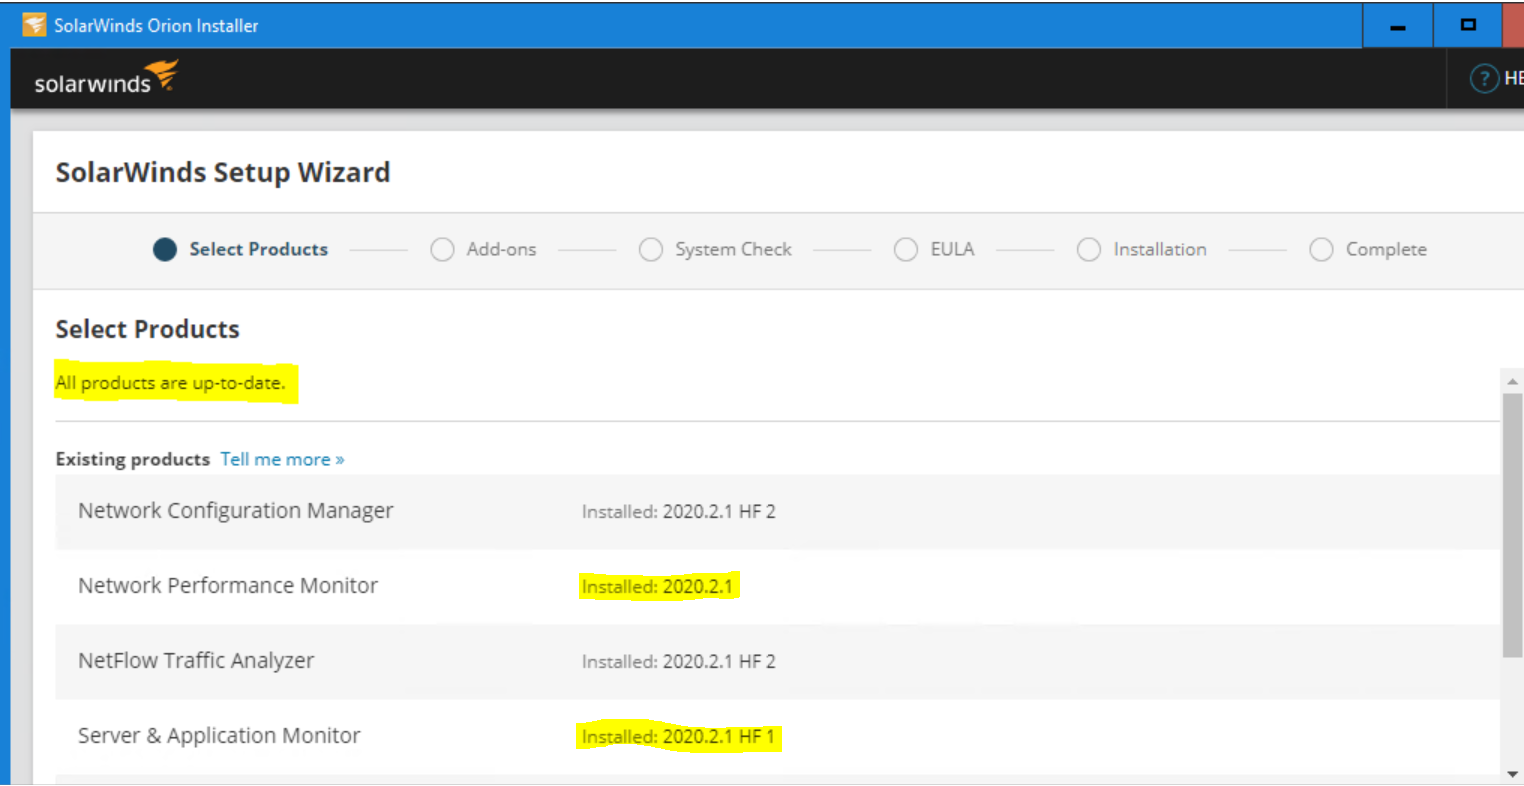1524x786 pixels.
Task: Select Network Configuration Manager row
Action: pos(777,511)
